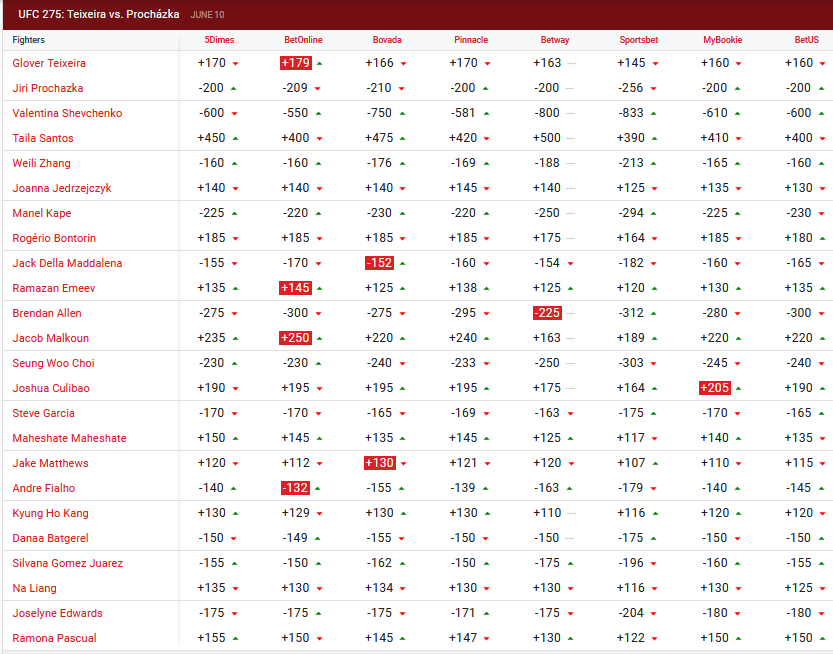Select highlighted -225 Betway odds for Brendan Allen
This screenshot has width=833, height=654.
[547, 313]
